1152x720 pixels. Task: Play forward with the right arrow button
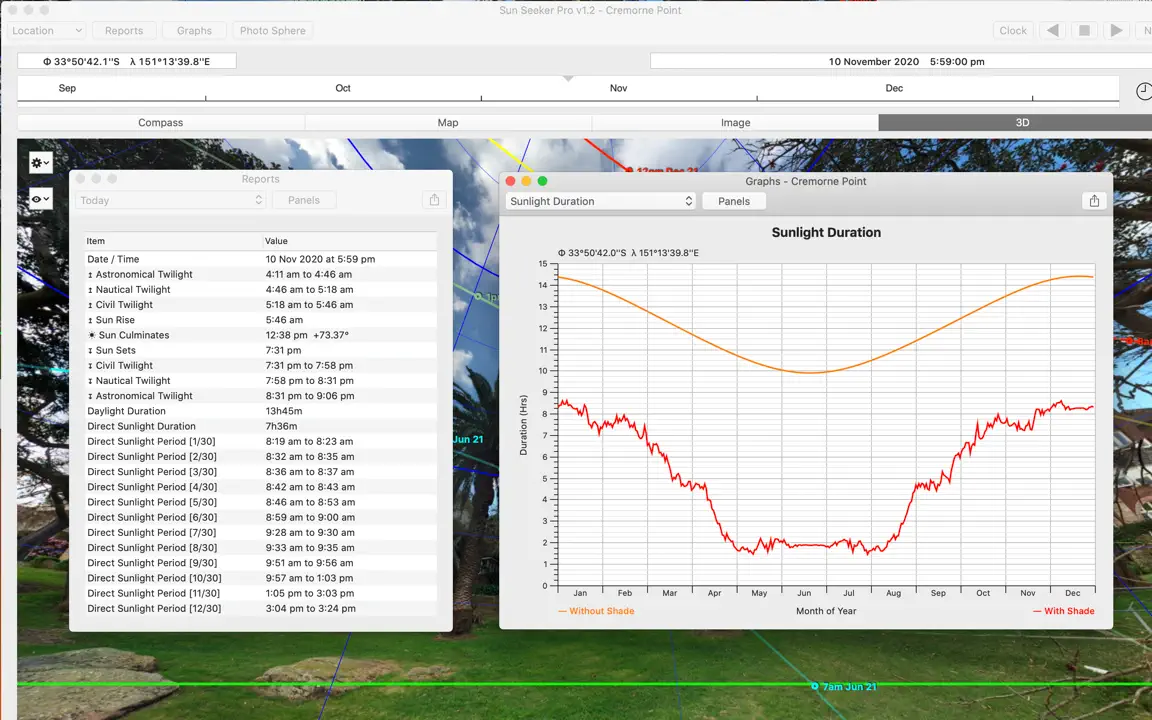click(1116, 30)
